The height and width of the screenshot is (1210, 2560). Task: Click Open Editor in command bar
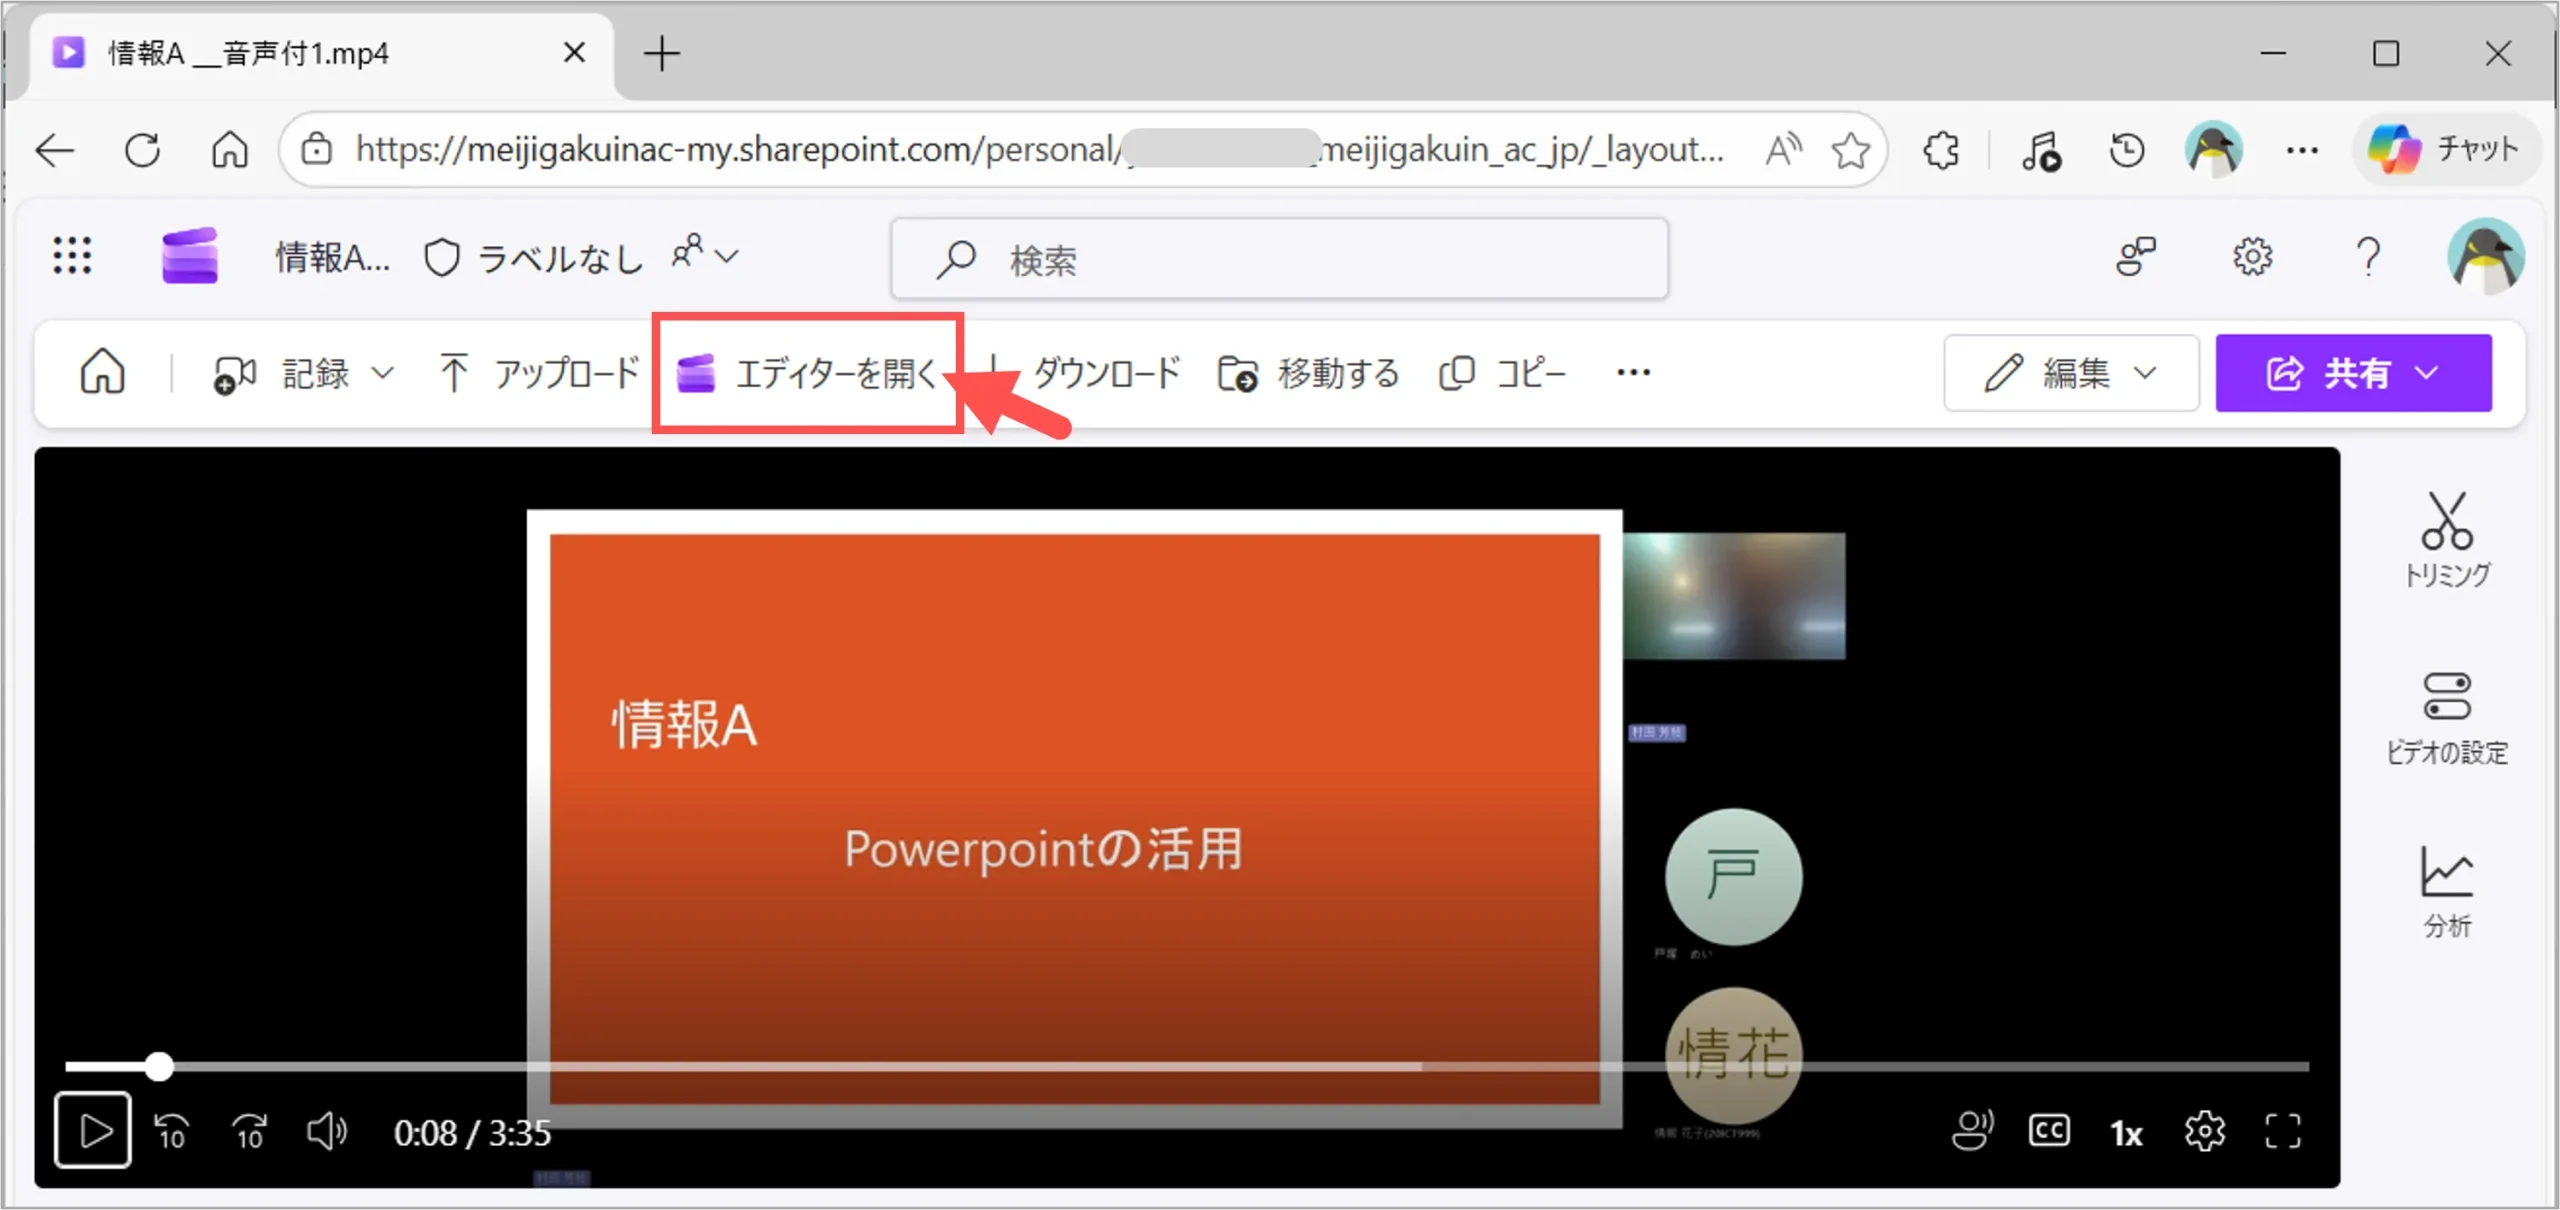[x=808, y=373]
